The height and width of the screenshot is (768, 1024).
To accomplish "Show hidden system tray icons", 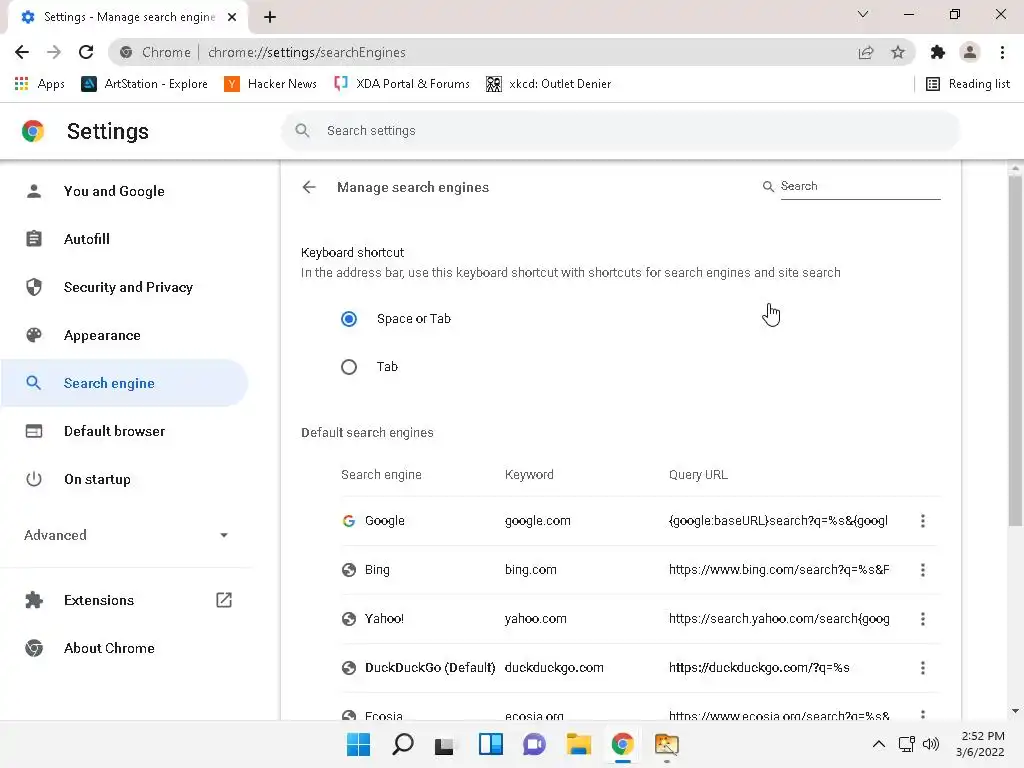I will [879, 744].
